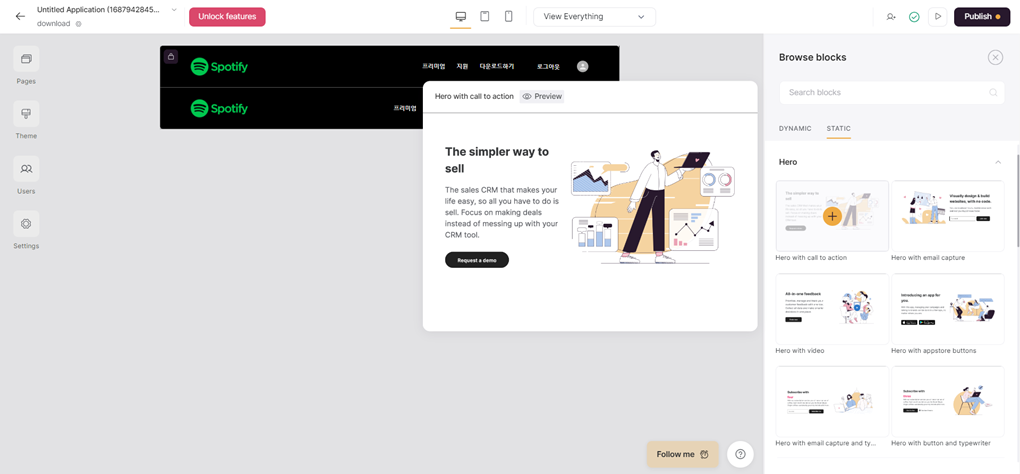Select Hero with email capture thumbnail

point(948,216)
